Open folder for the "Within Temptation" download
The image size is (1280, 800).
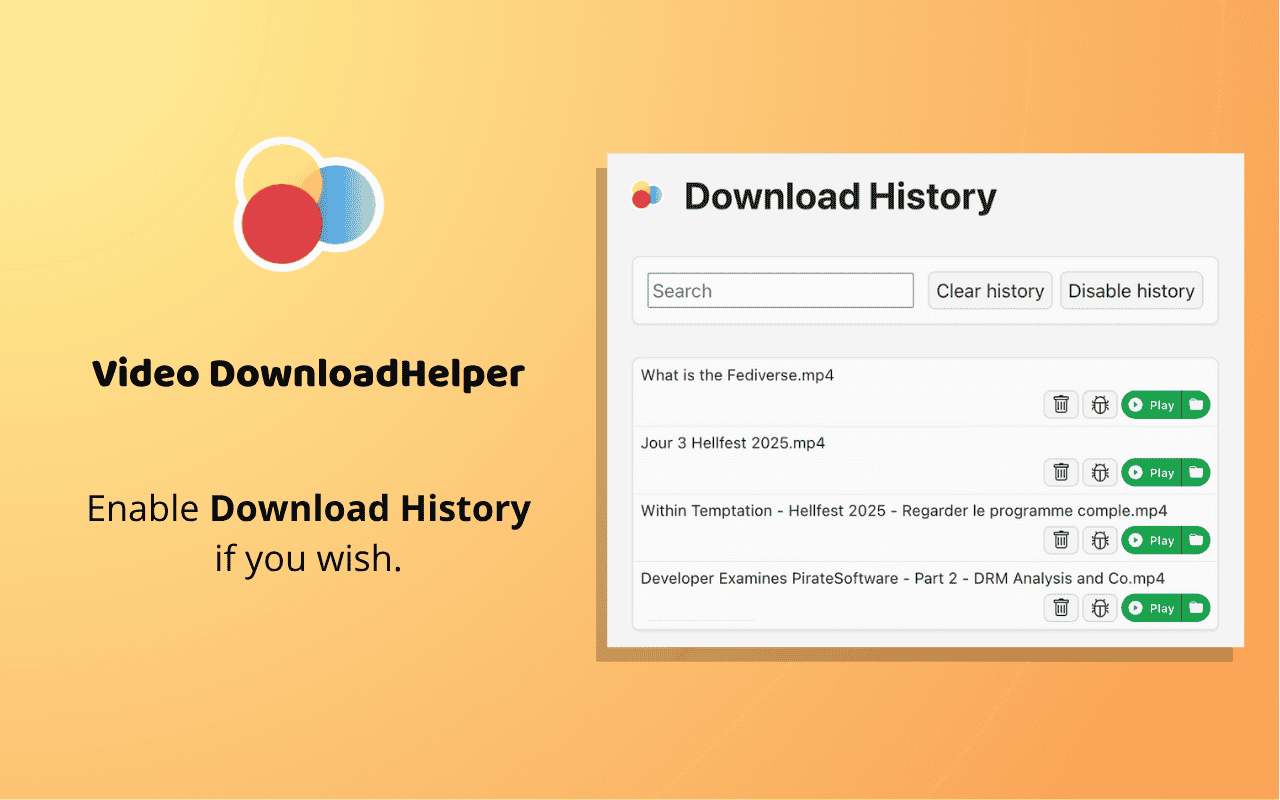(x=1196, y=540)
